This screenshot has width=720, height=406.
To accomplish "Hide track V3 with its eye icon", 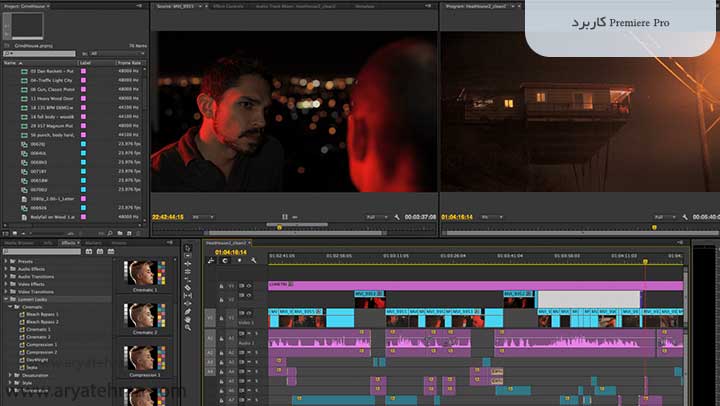I will coord(249,286).
